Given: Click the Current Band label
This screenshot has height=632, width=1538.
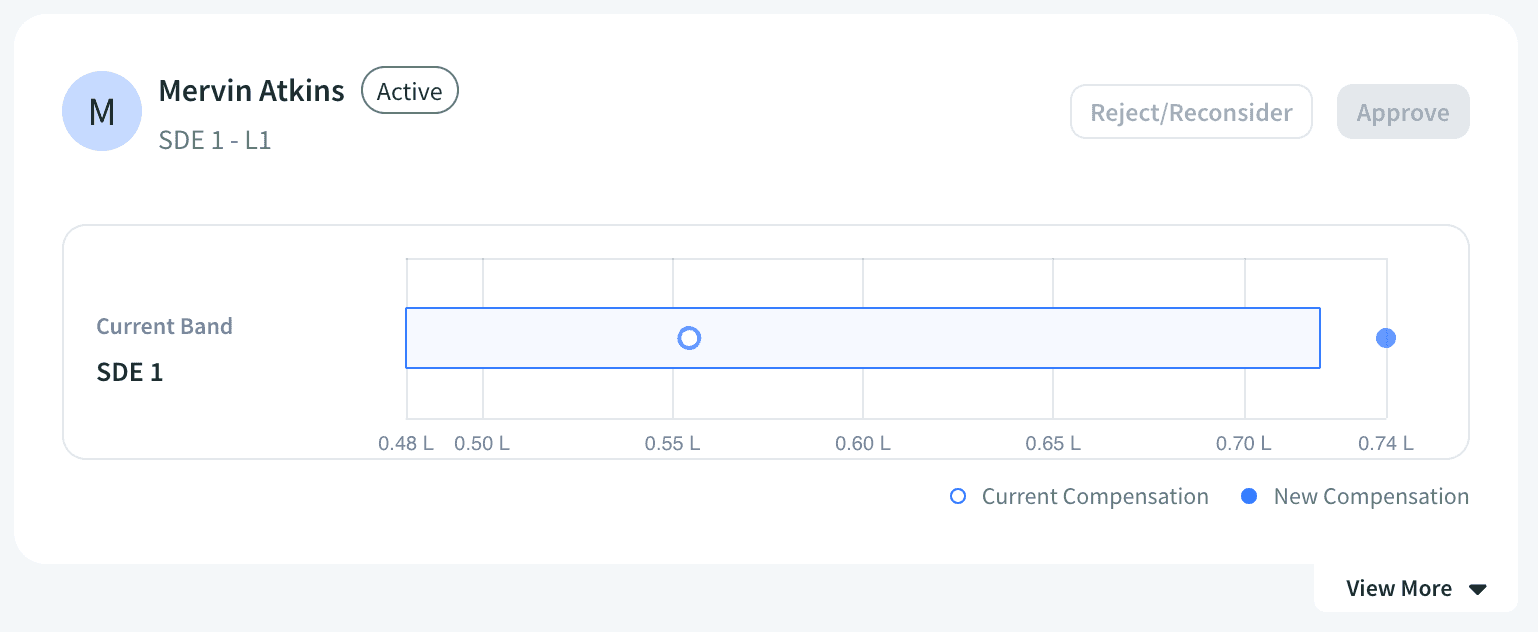Looking at the screenshot, I should (x=164, y=326).
